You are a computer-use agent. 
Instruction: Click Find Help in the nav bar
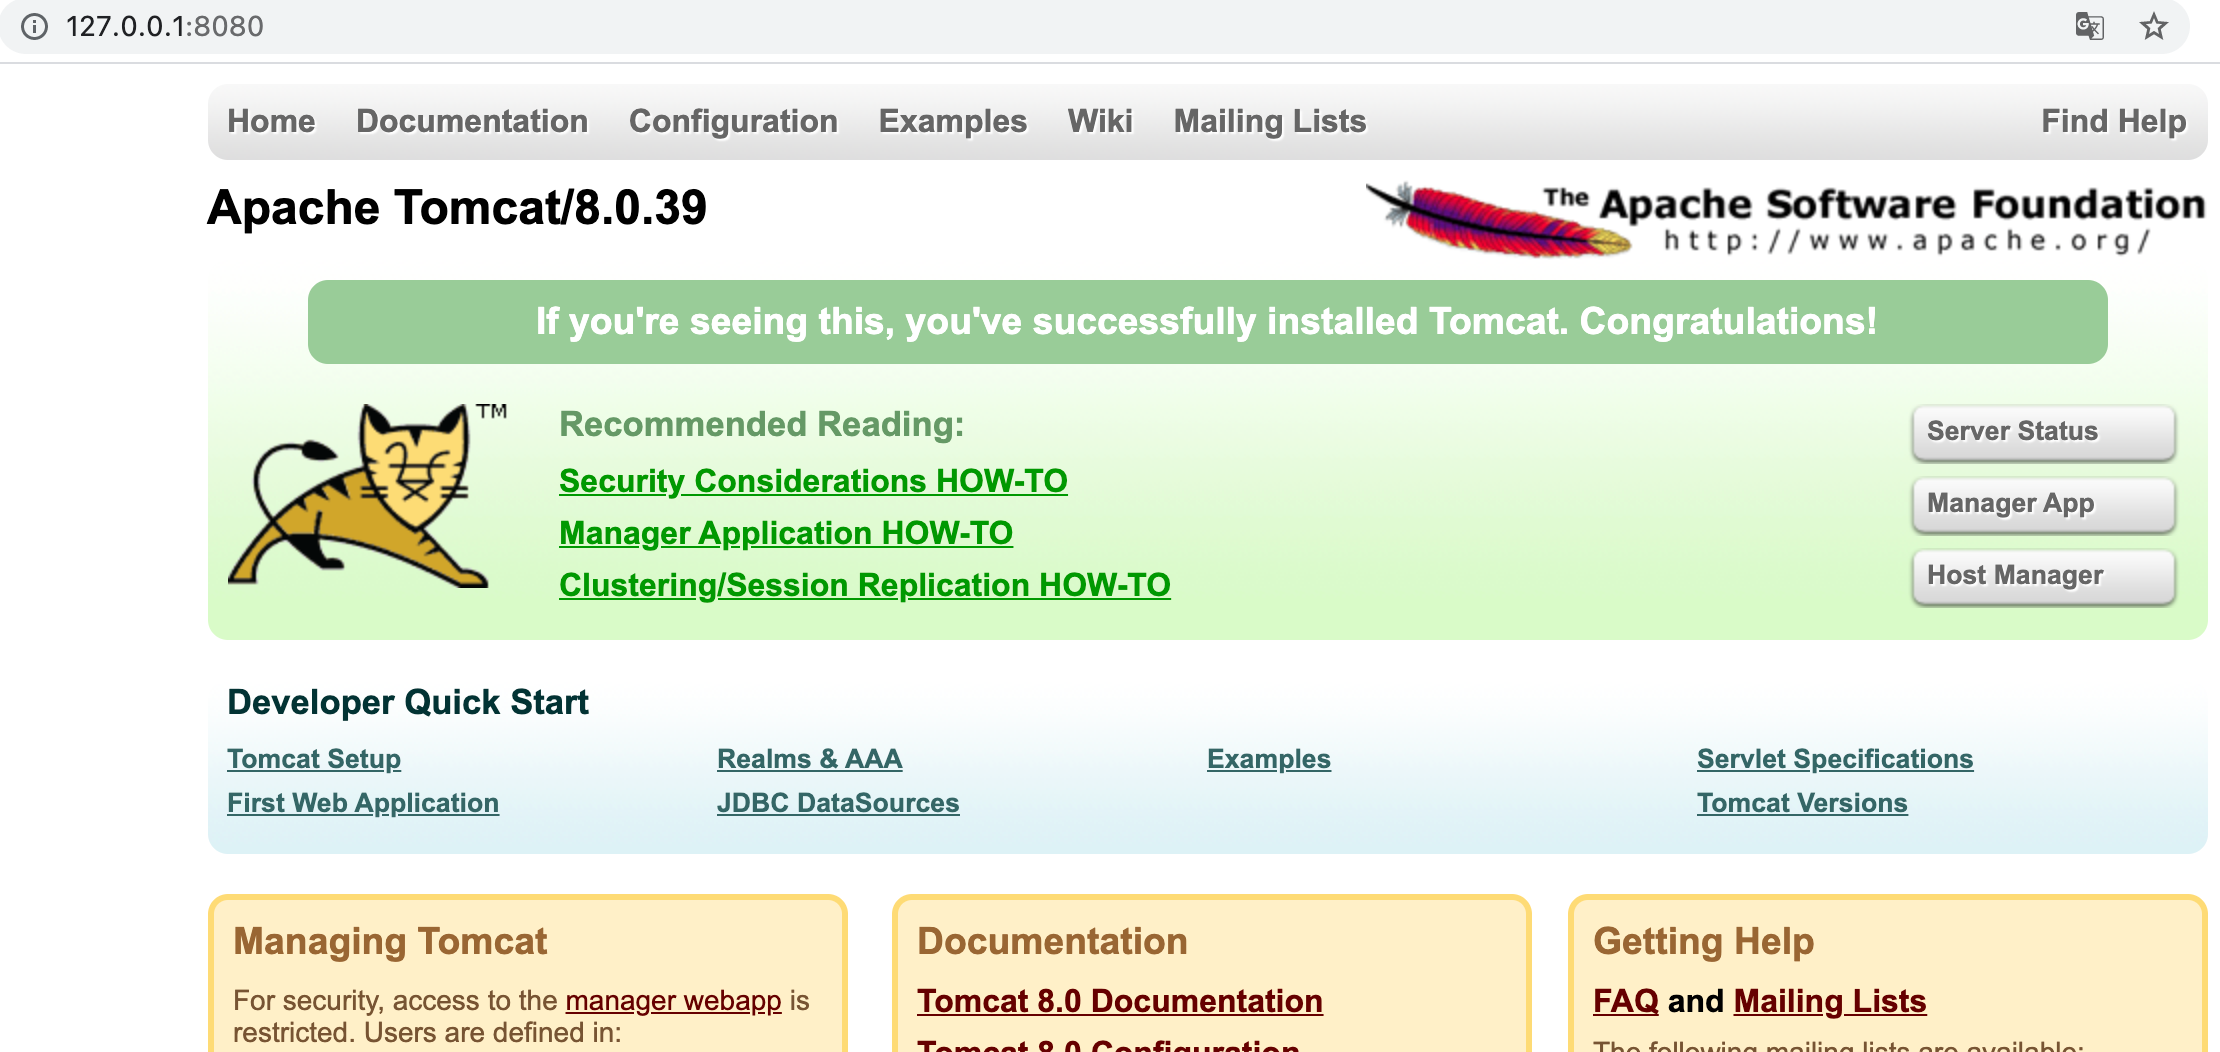(2114, 121)
